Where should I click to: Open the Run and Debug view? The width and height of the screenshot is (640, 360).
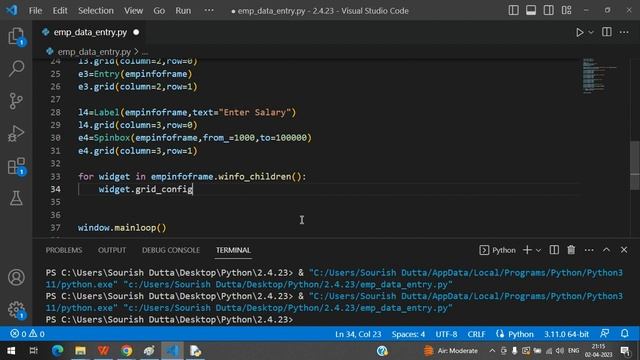pyautogui.click(x=16, y=133)
